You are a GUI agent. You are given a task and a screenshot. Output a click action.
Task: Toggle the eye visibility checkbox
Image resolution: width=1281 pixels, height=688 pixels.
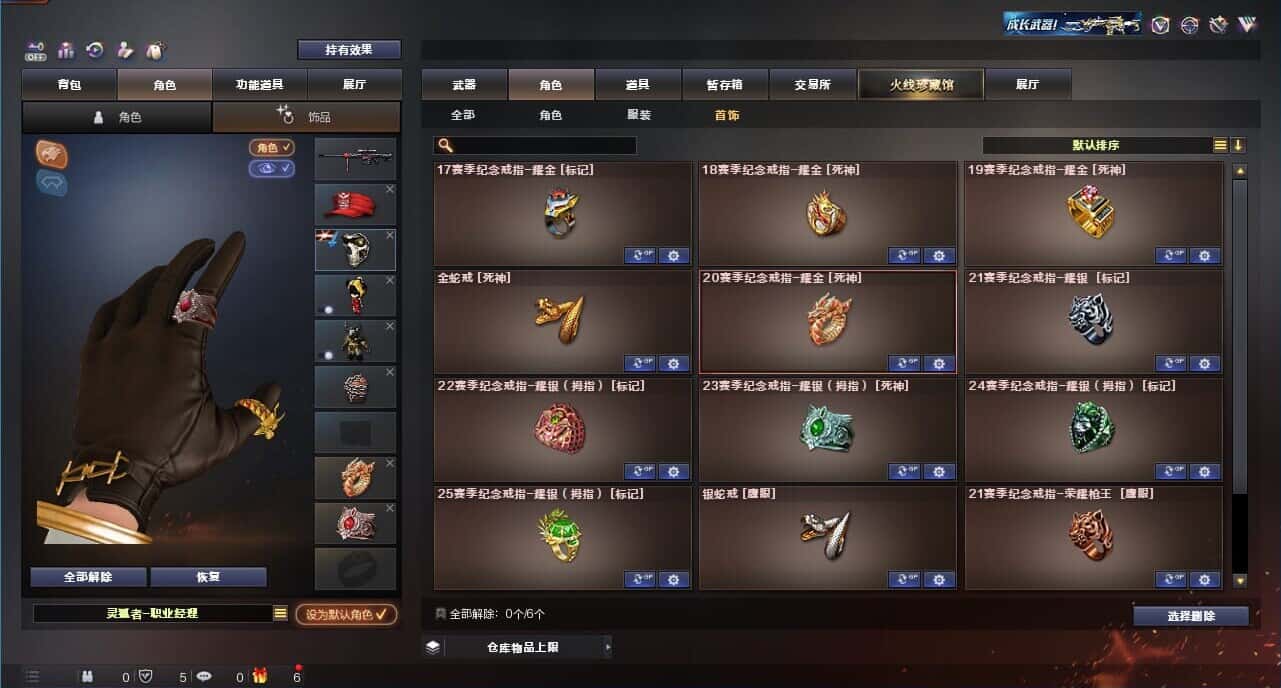pyautogui.click(x=272, y=168)
